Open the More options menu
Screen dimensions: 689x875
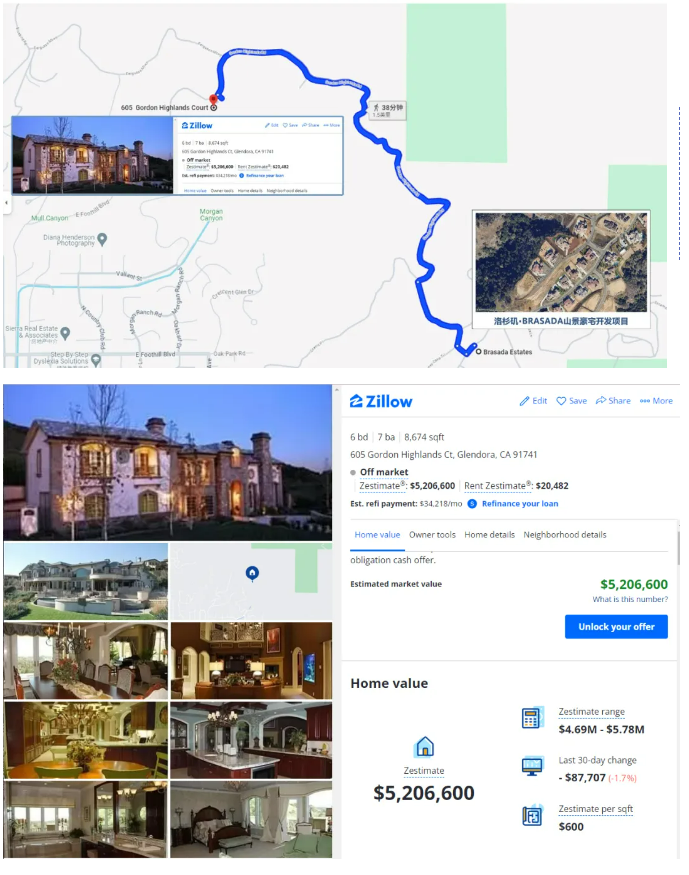tap(656, 401)
